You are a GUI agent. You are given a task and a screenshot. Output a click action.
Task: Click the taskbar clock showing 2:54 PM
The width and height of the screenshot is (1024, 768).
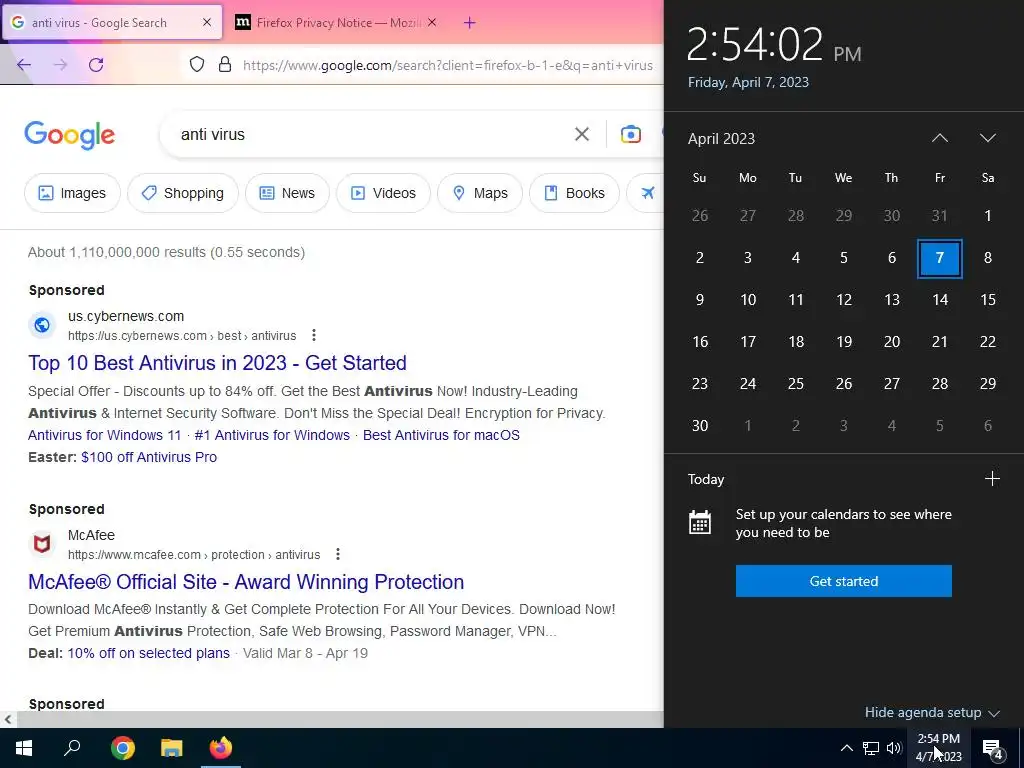click(x=938, y=748)
